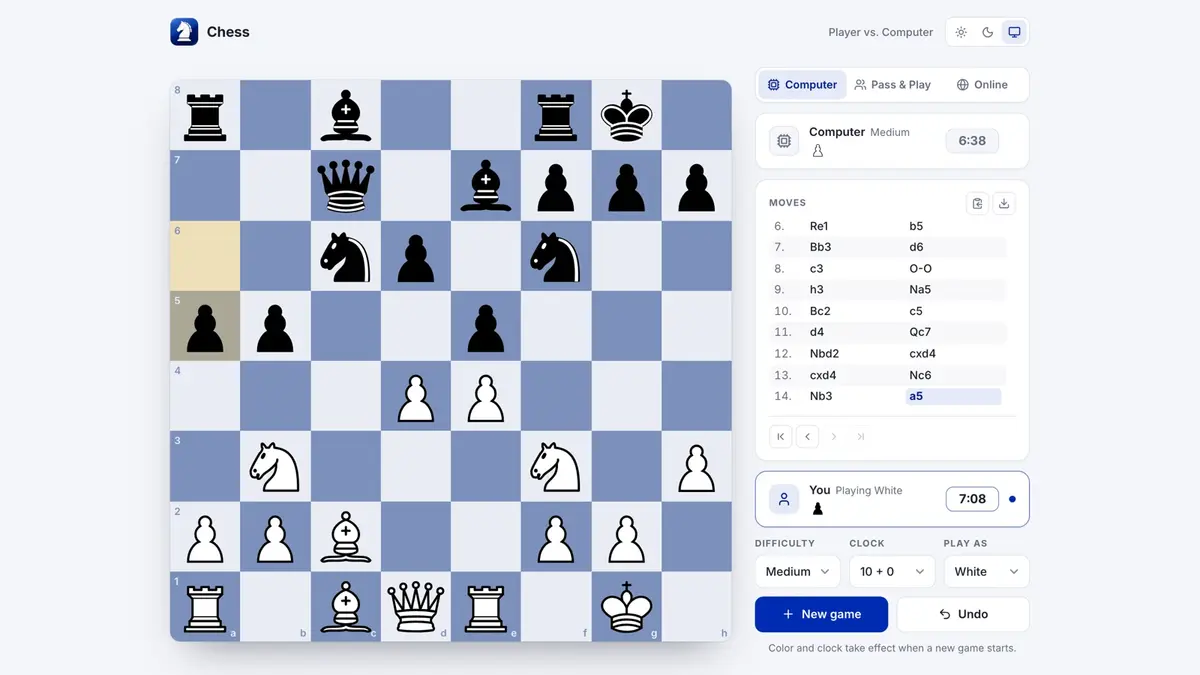1200x675 pixels.
Task: Go to previous move arrow
Action: pyautogui.click(x=808, y=436)
